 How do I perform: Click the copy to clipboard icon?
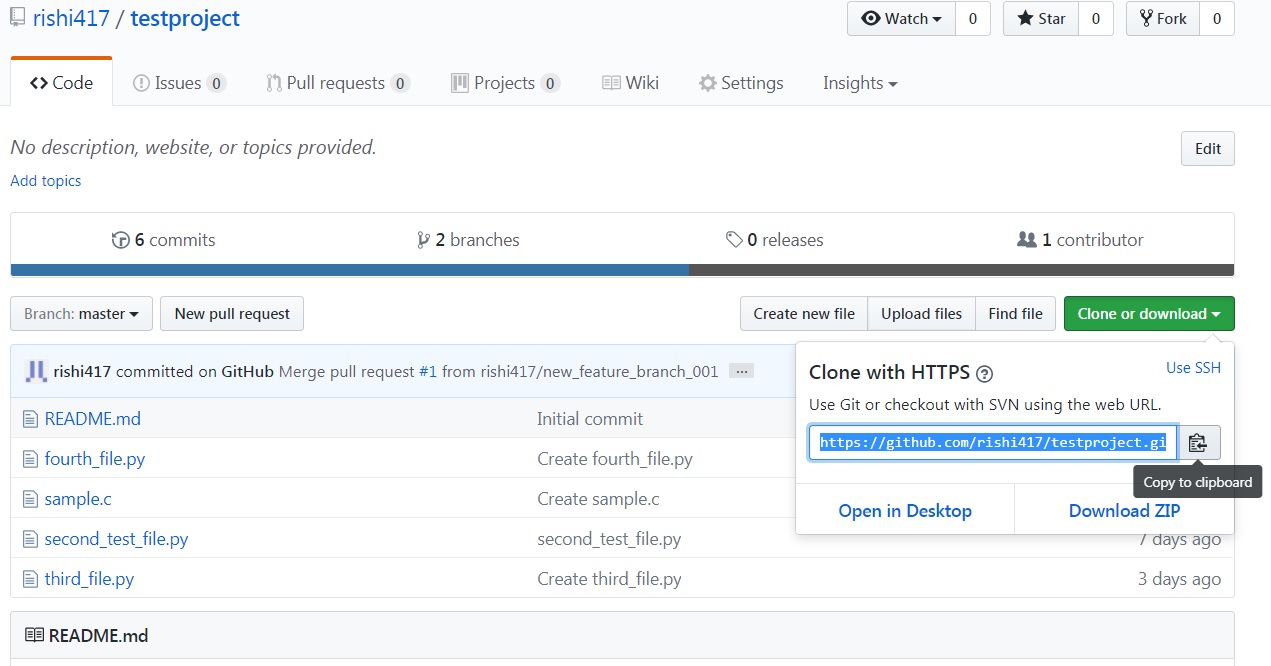(1198, 442)
